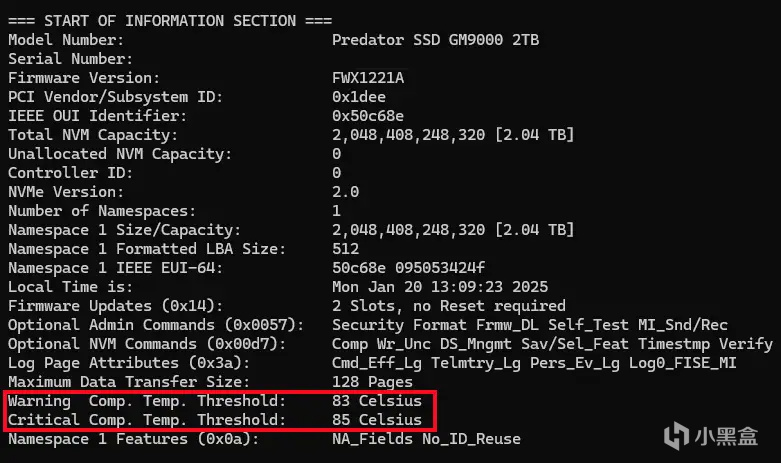Click the Unallocated NVM Capacity label
The height and width of the screenshot is (463, 781).
120,154
